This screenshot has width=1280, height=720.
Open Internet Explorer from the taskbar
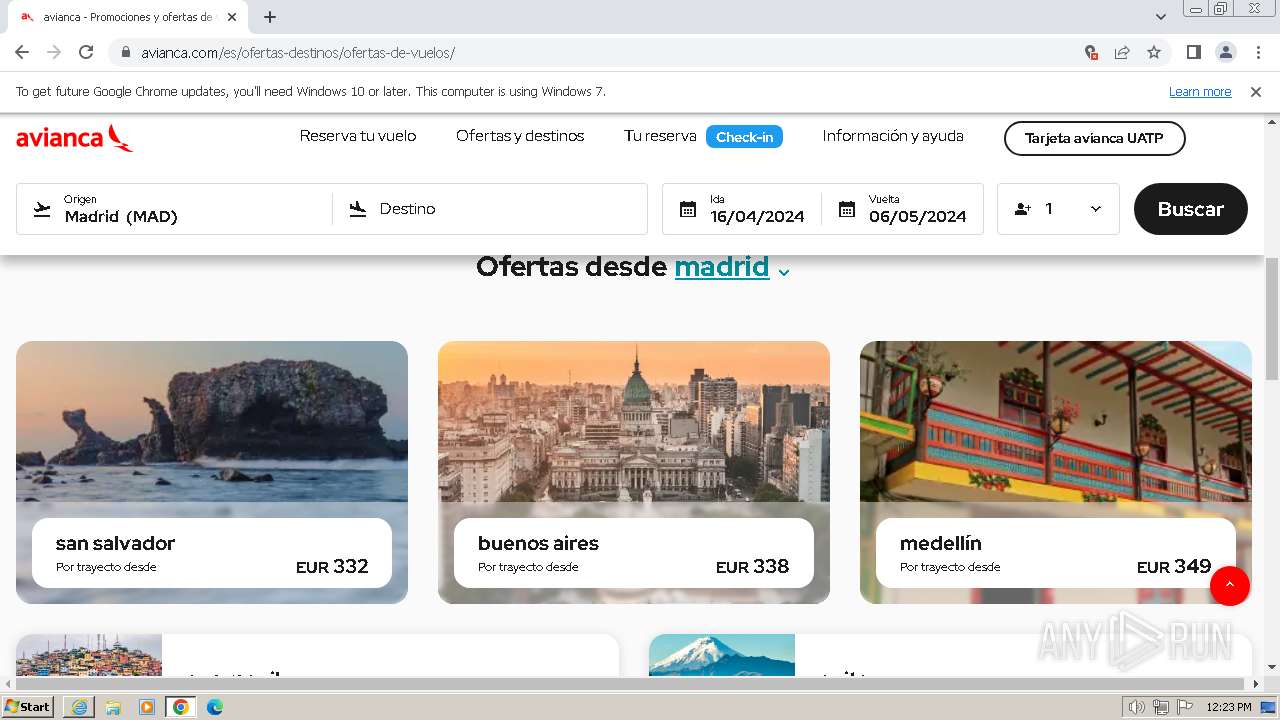click(79, 707)
